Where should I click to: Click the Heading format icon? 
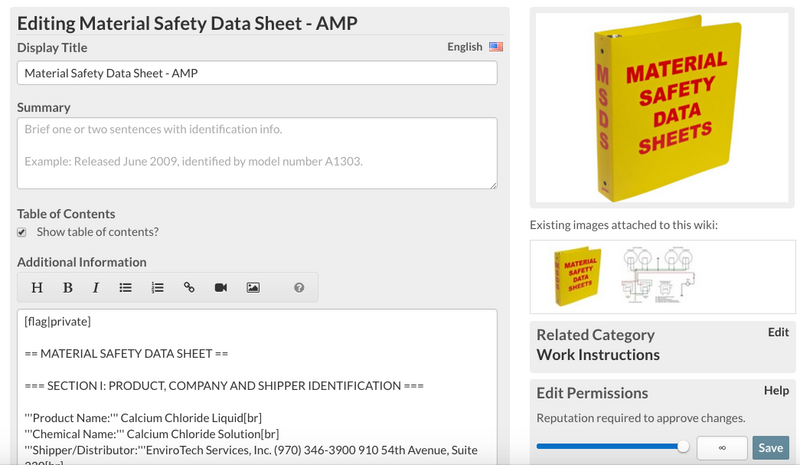[x=37, y=288]
